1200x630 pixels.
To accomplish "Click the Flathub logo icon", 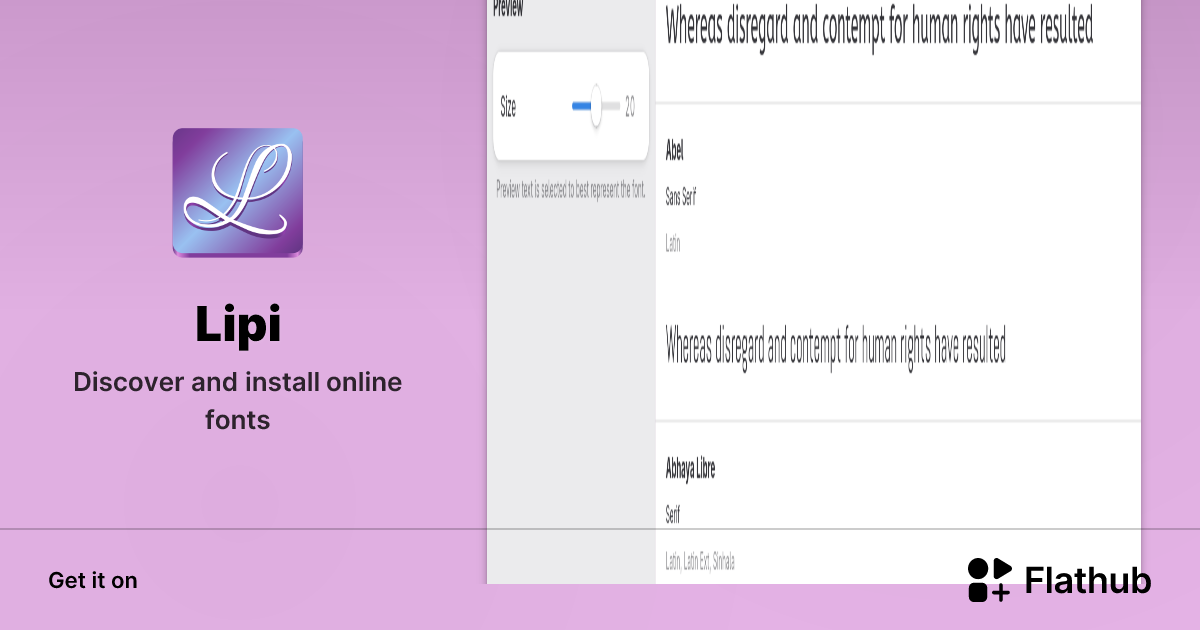I will 989,580.
